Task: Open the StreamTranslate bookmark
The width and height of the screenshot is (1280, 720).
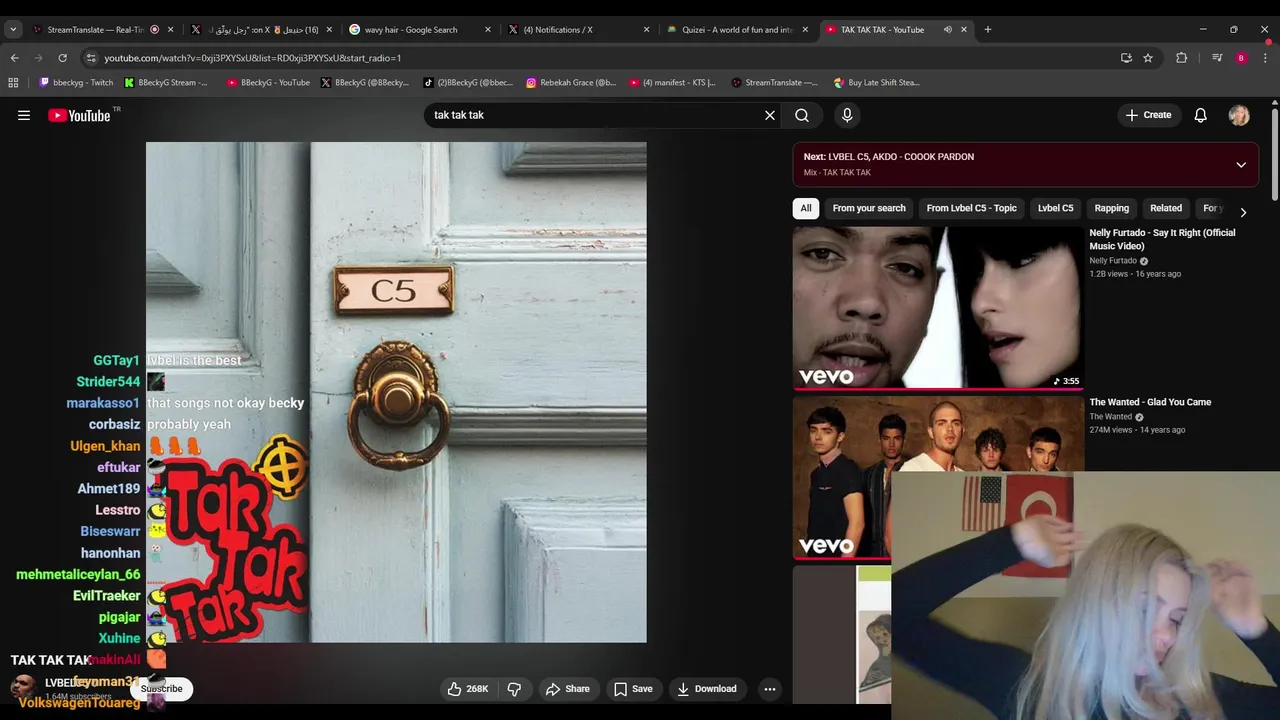Action: point(775,83)
